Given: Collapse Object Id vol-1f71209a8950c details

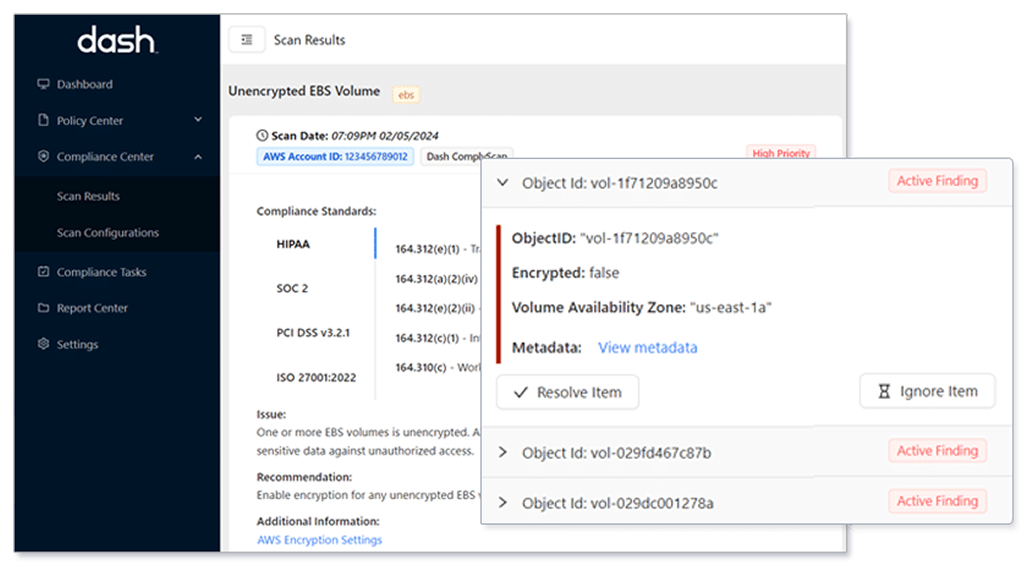Looking at the screenshot, I should pyautogui.click(x=503, y=182).
